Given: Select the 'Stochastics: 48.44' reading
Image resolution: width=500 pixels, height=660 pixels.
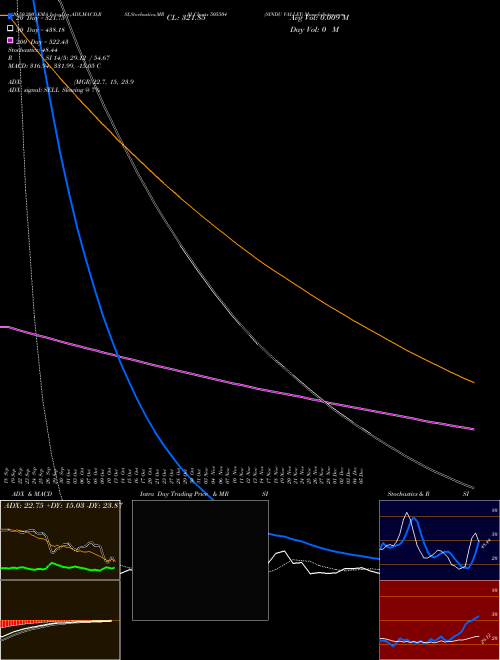Looking at the screenshot, I should tap(33, 50).
